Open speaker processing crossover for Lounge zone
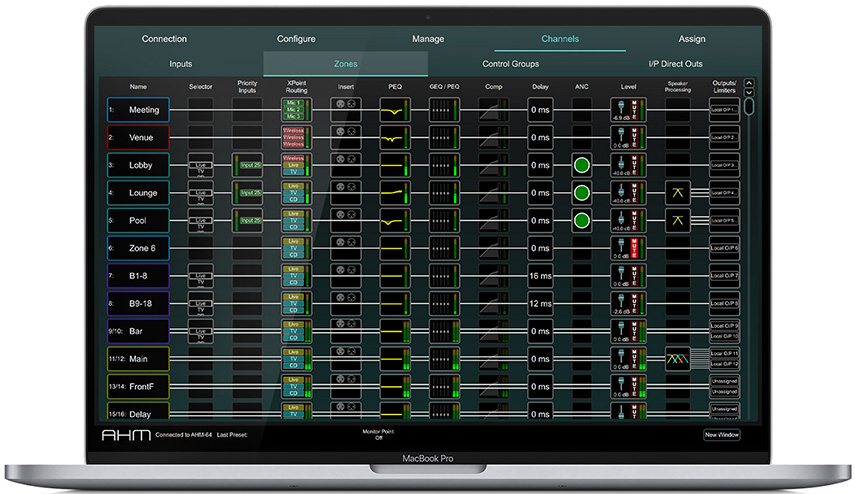This screenshot has height=494, width=855. (678, 192)
